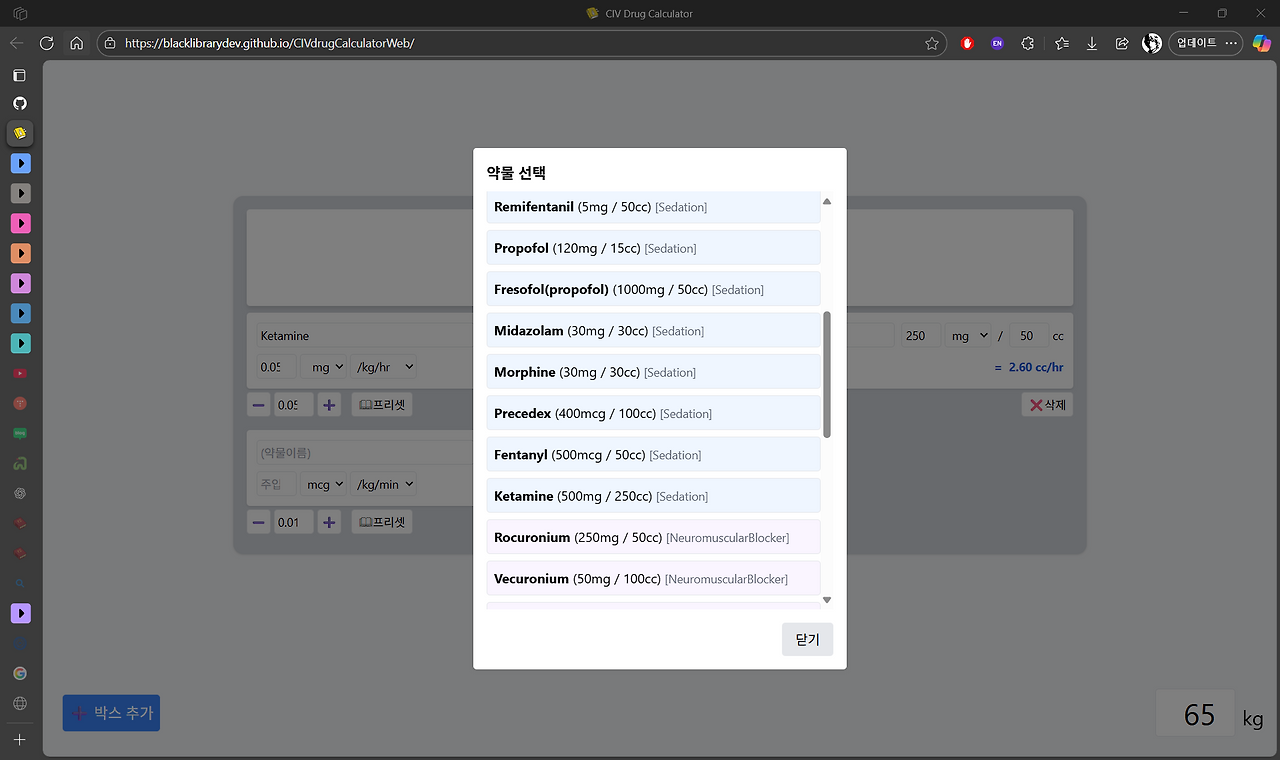
Task: Edit the 65 kg body weight field
Action: click(1197, 714)
